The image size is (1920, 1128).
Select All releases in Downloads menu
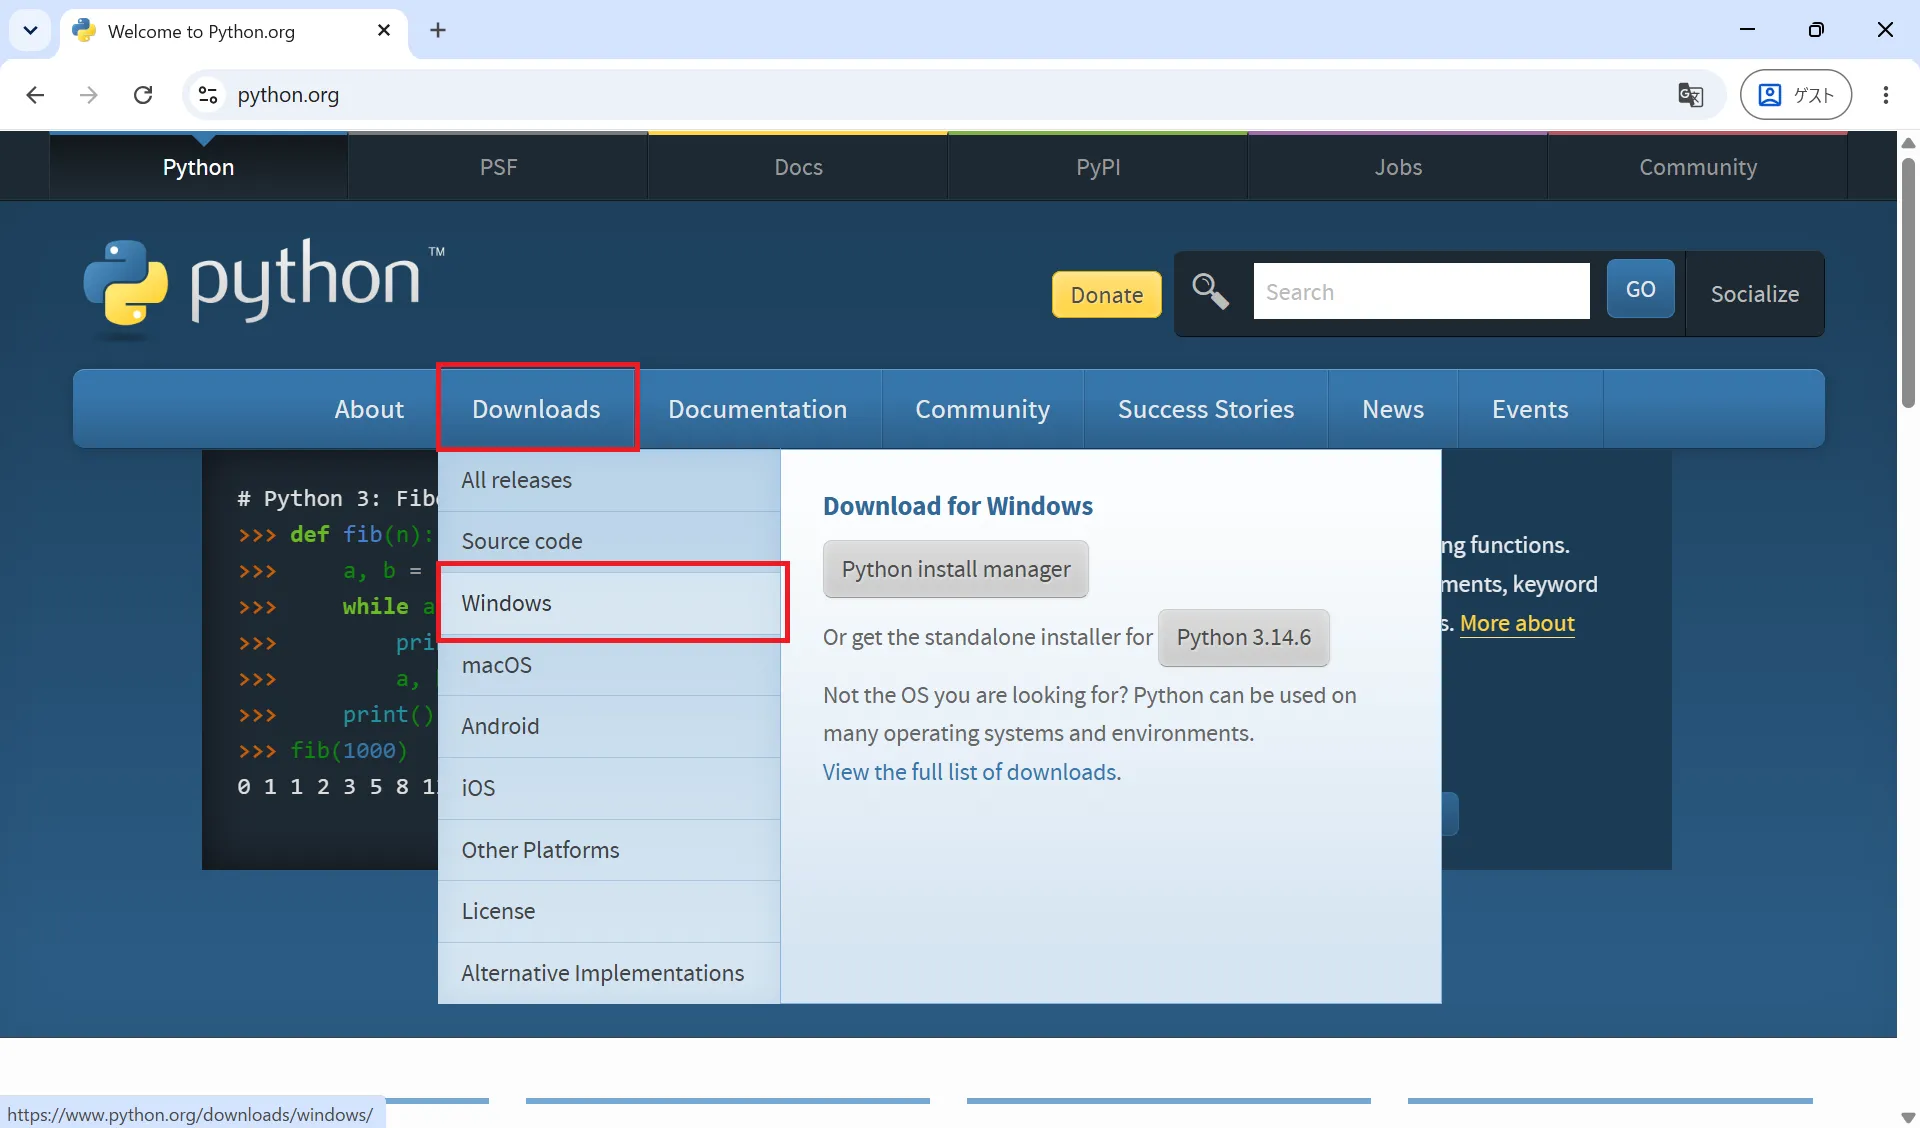point(609,480)
